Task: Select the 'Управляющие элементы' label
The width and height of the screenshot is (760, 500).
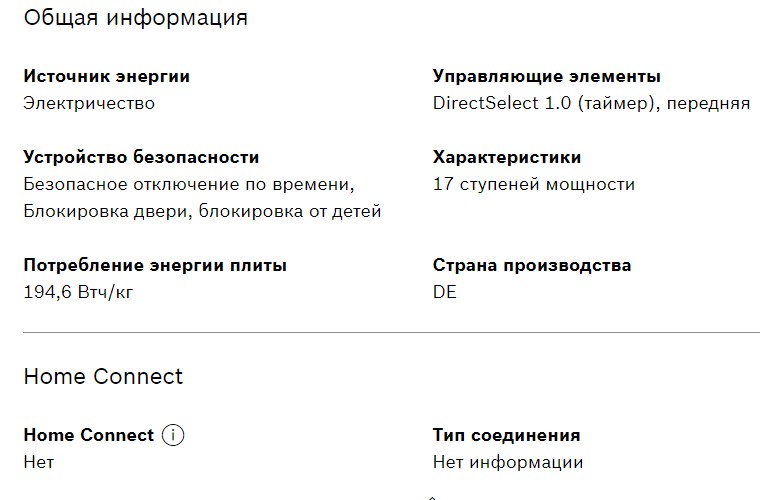Action: pyautogui.click(x=546, y=76)
